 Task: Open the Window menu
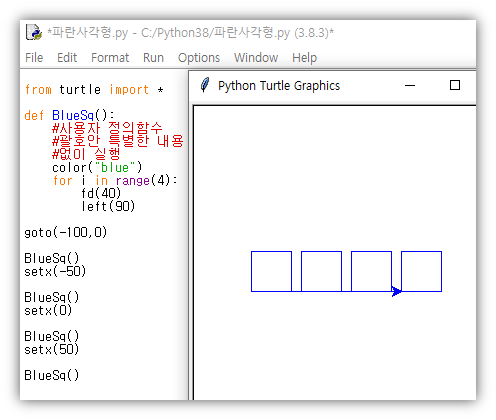[256, 58]
